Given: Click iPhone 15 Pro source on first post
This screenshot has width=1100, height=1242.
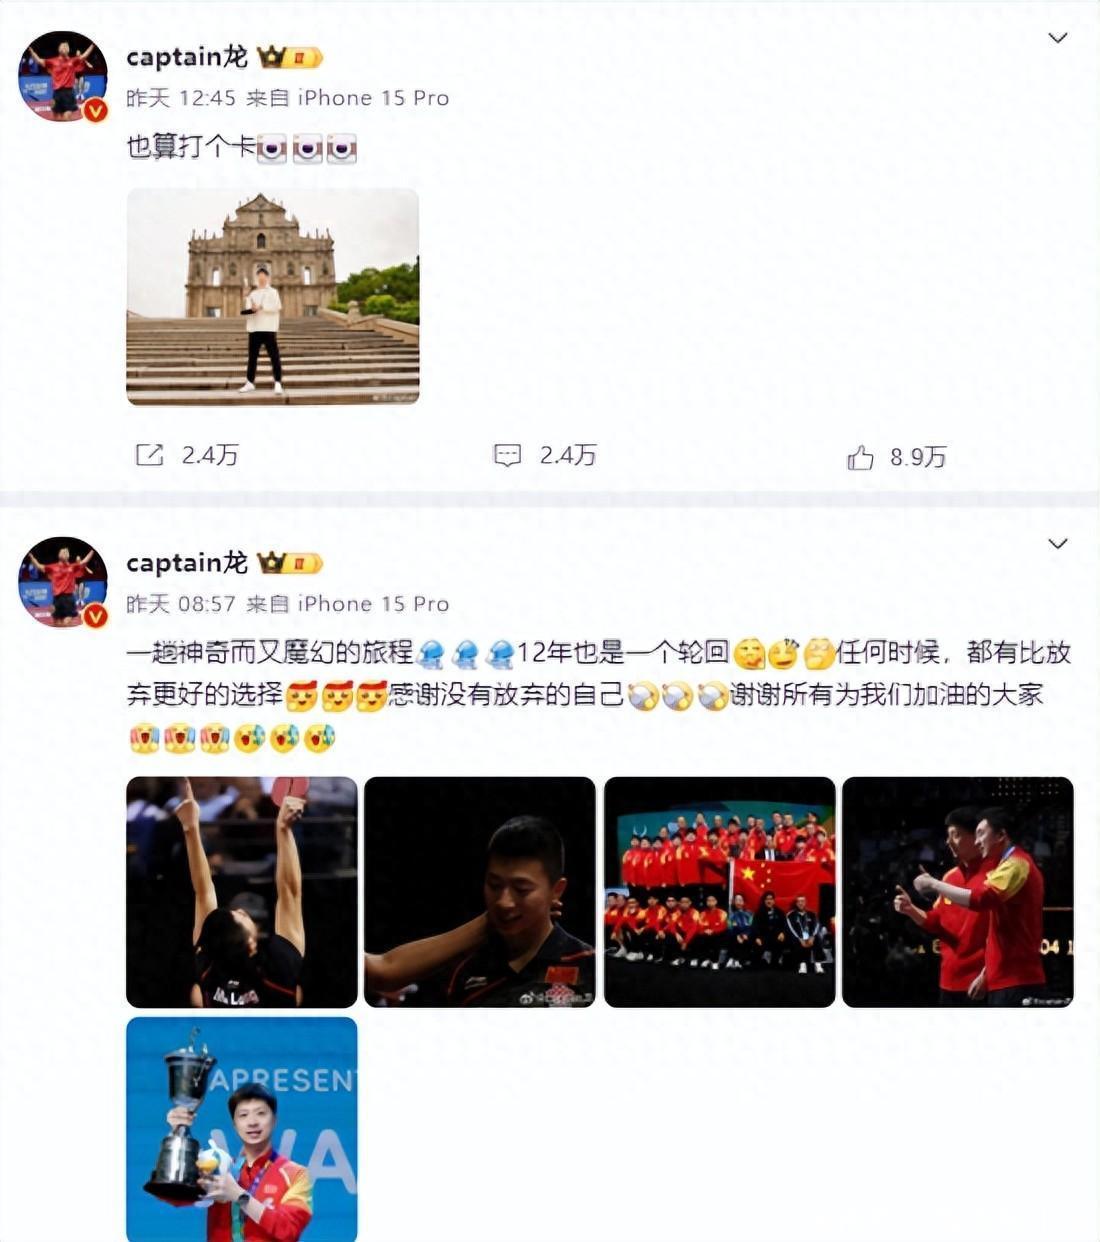Looking at the screenshot, I should point(373,98).
